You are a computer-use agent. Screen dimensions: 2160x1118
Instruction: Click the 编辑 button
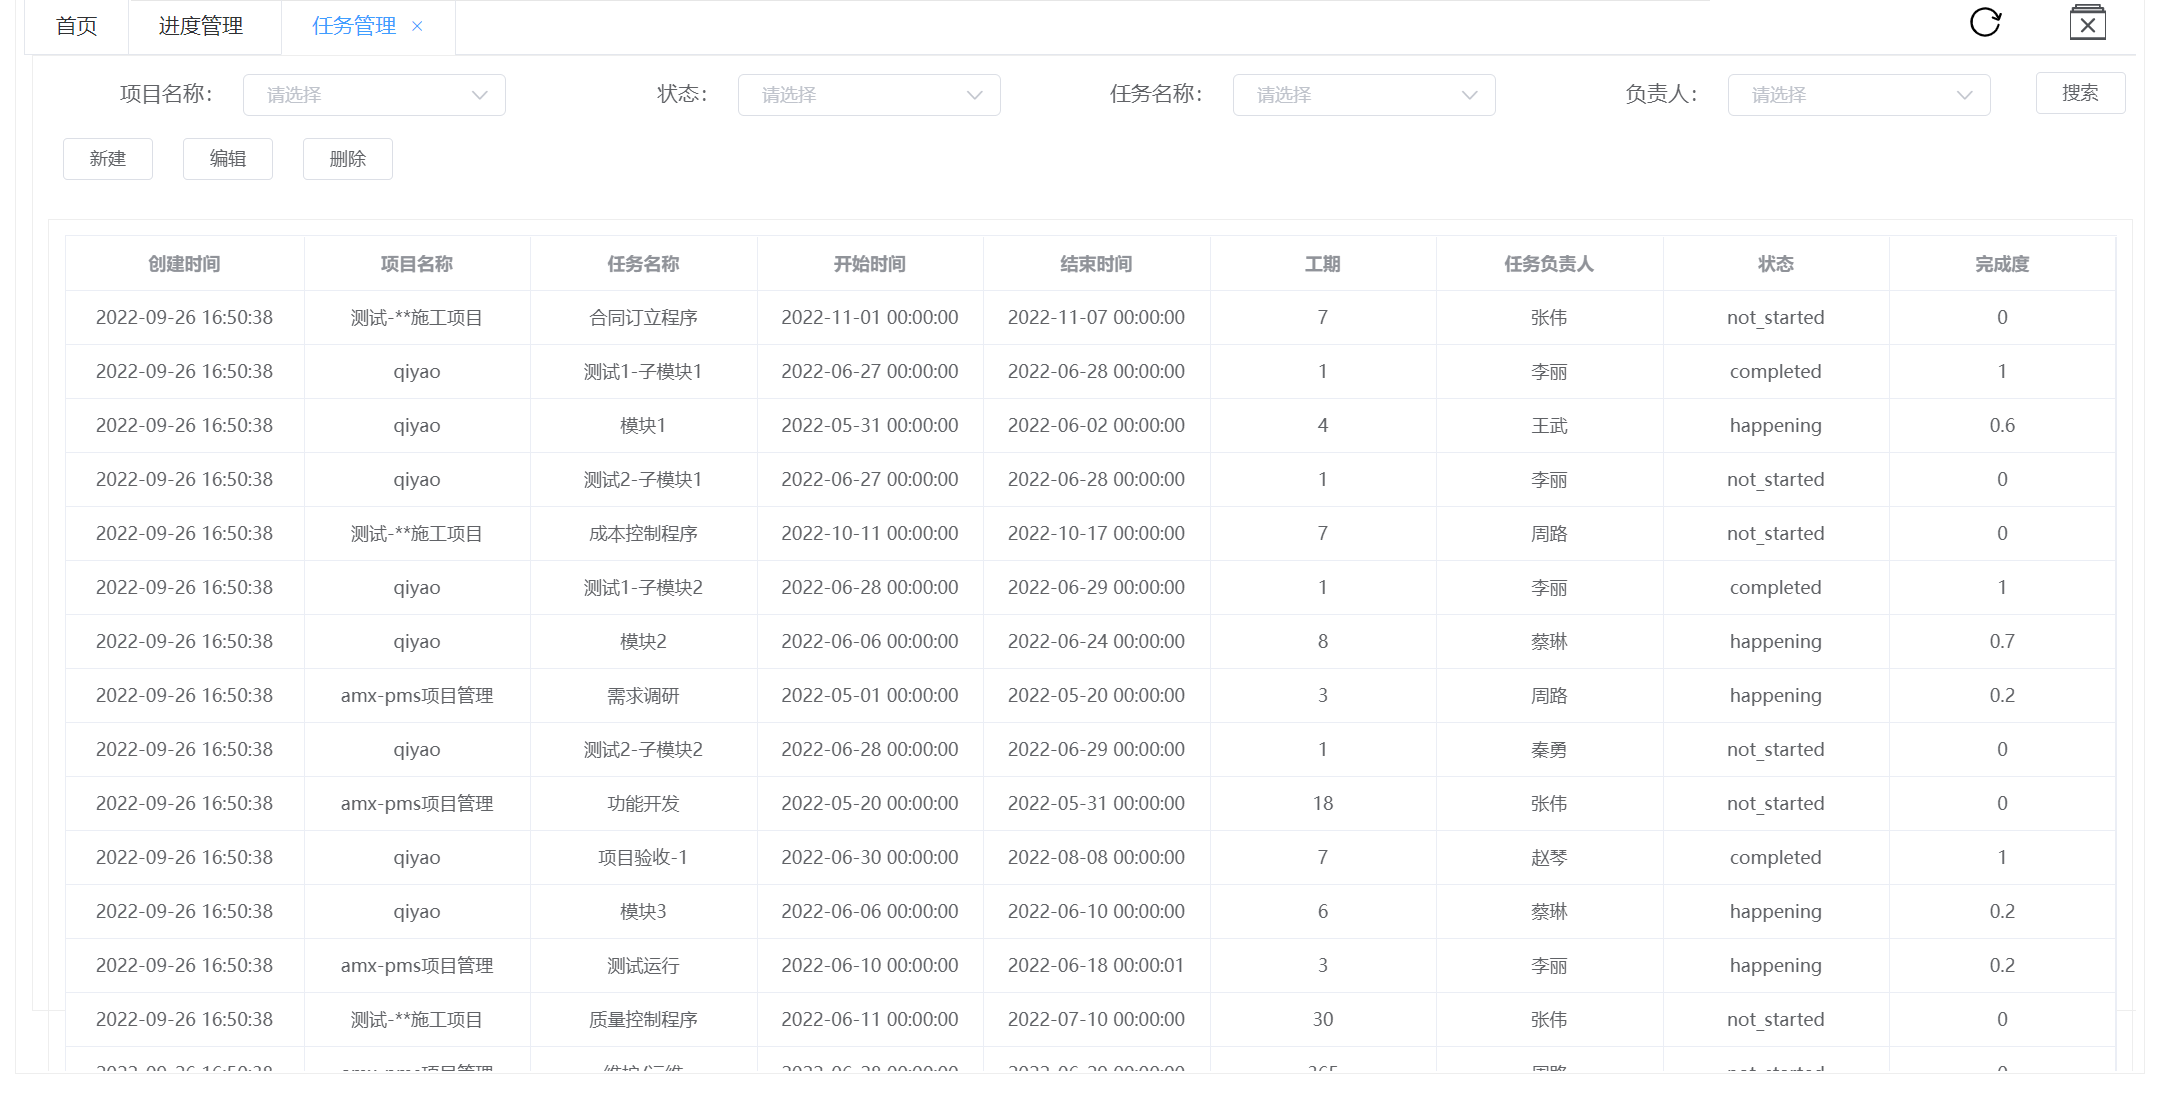(228, 159)
